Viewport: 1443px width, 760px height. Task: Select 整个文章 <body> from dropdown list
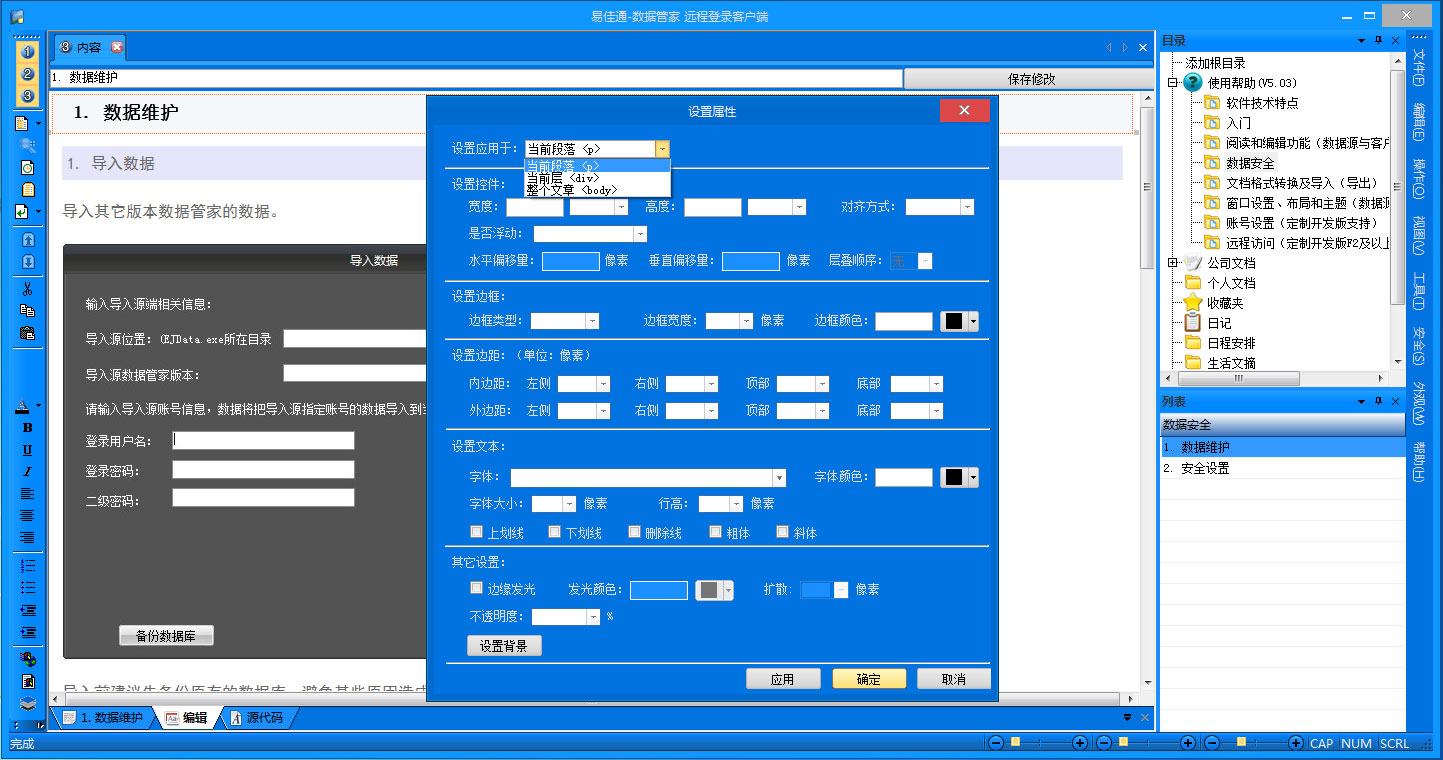[572, 190]
